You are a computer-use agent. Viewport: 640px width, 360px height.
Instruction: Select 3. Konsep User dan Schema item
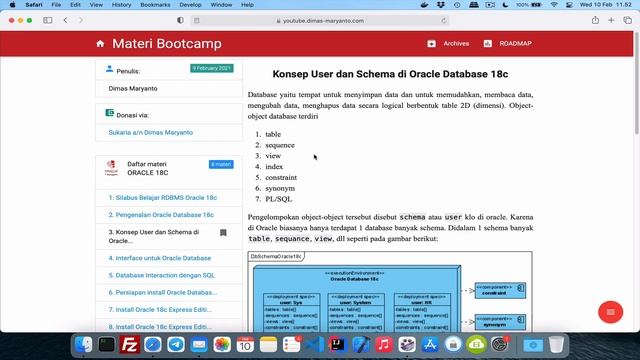coord(169,236)
